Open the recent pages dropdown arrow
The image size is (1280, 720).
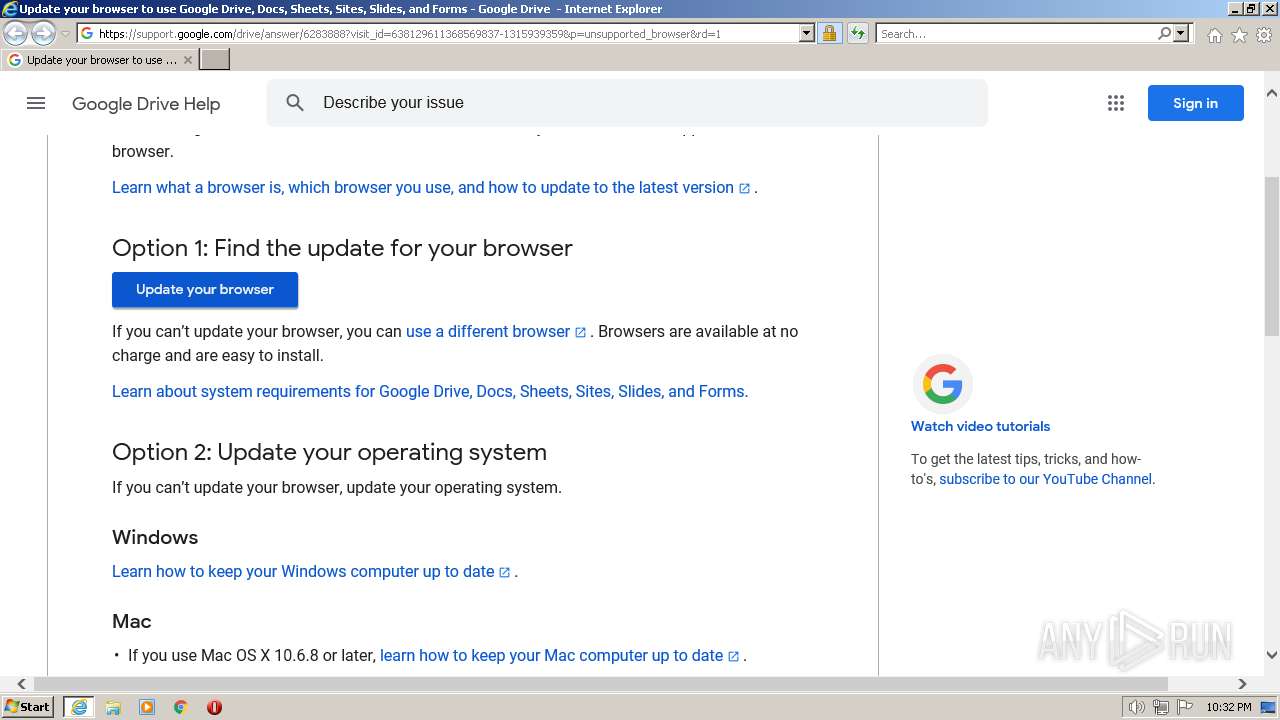pyautogui.click(x=65, y=34)
